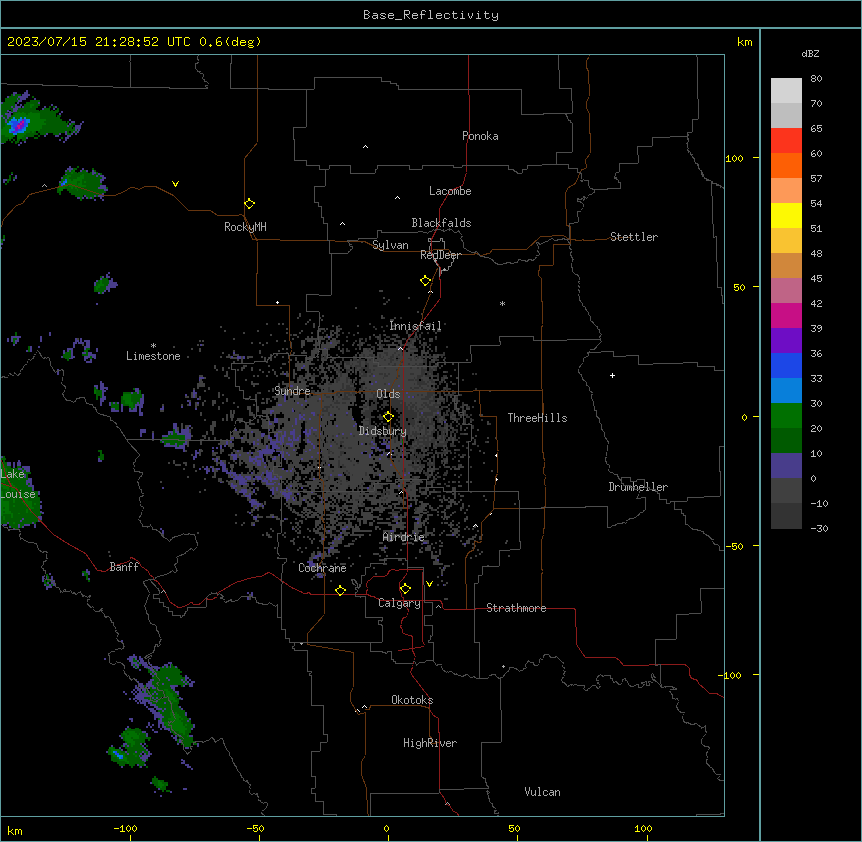Click the green 30 dBZ legend swatch
The width and height of the screenshot is (862, 842).
(x=786, y=416)
